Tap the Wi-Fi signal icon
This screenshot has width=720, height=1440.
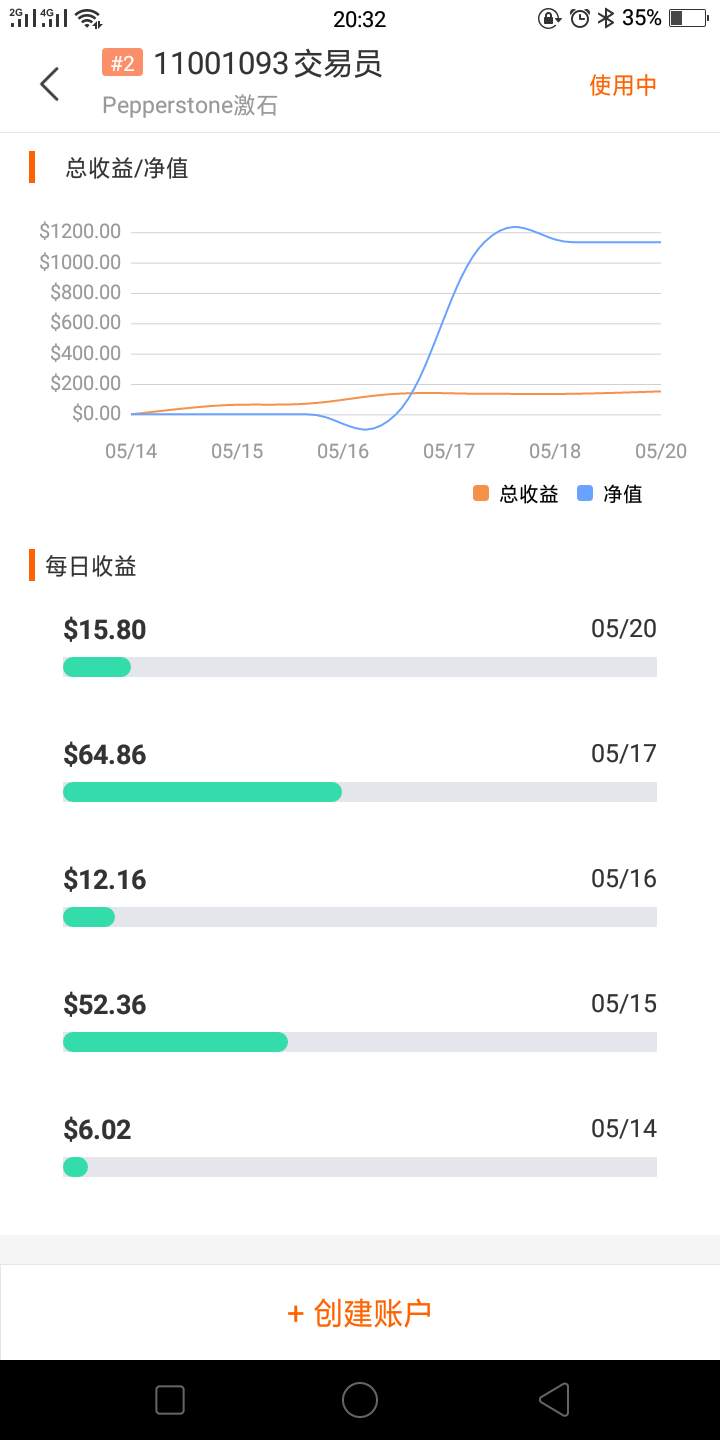pyautogui.click(x=89, y=18)
